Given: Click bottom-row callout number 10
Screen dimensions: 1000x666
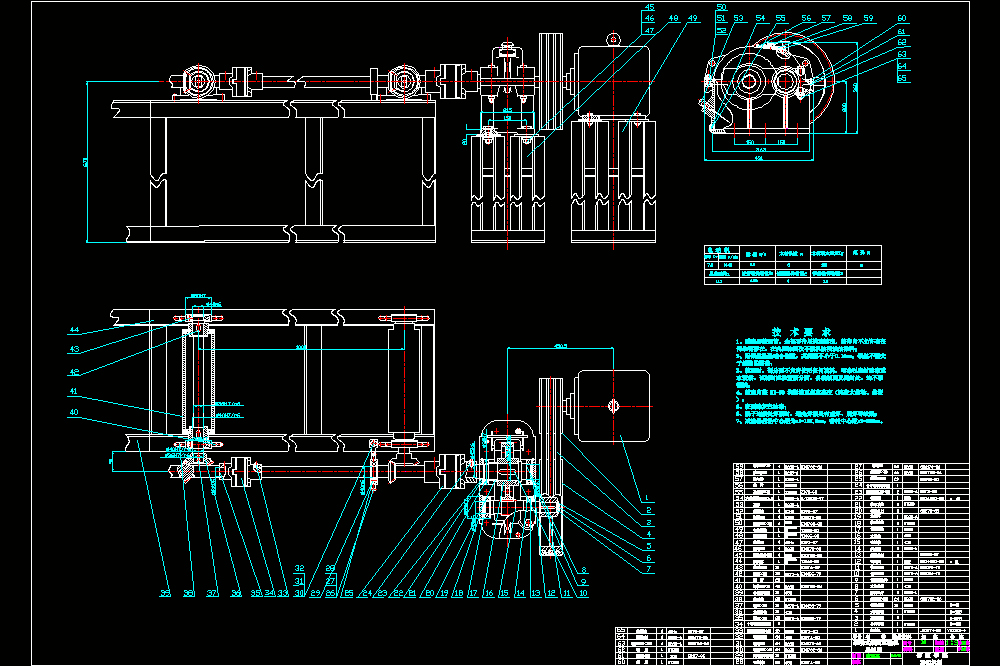Looking at the screenshot, I should point(583,593).
